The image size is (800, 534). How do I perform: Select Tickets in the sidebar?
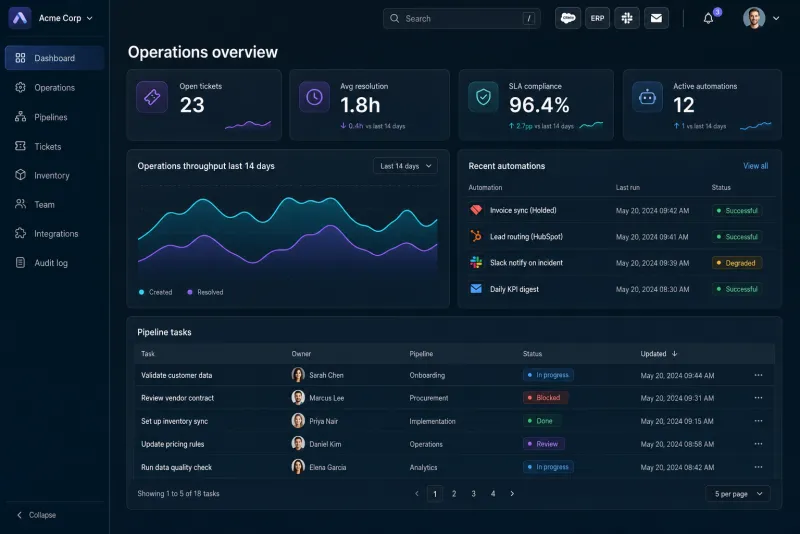pyautogui.click(x=55, y=146)
